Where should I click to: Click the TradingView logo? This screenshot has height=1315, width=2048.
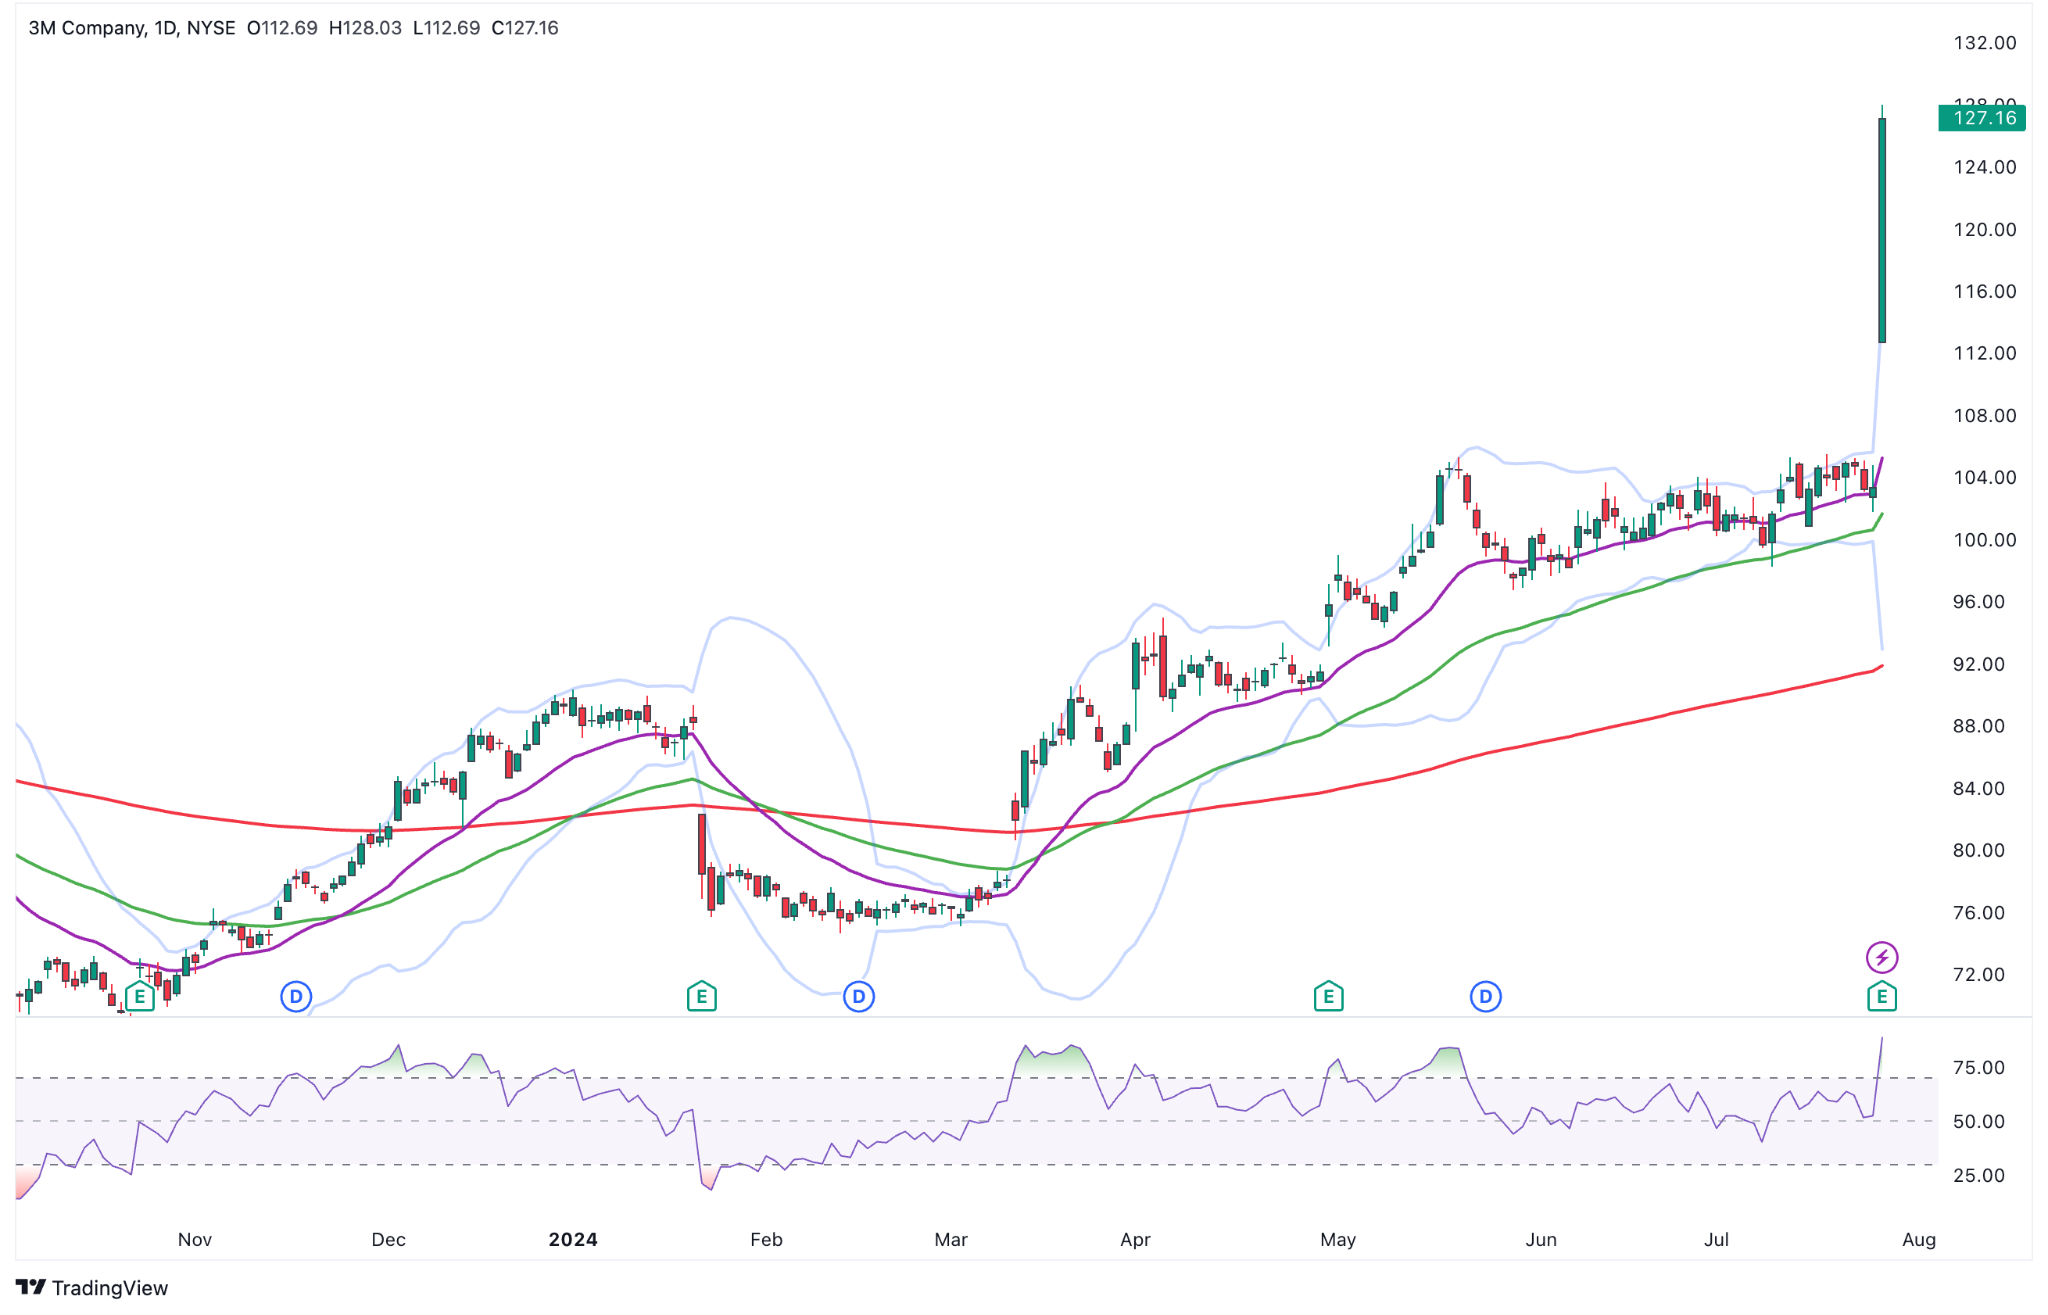[92, 1288]
